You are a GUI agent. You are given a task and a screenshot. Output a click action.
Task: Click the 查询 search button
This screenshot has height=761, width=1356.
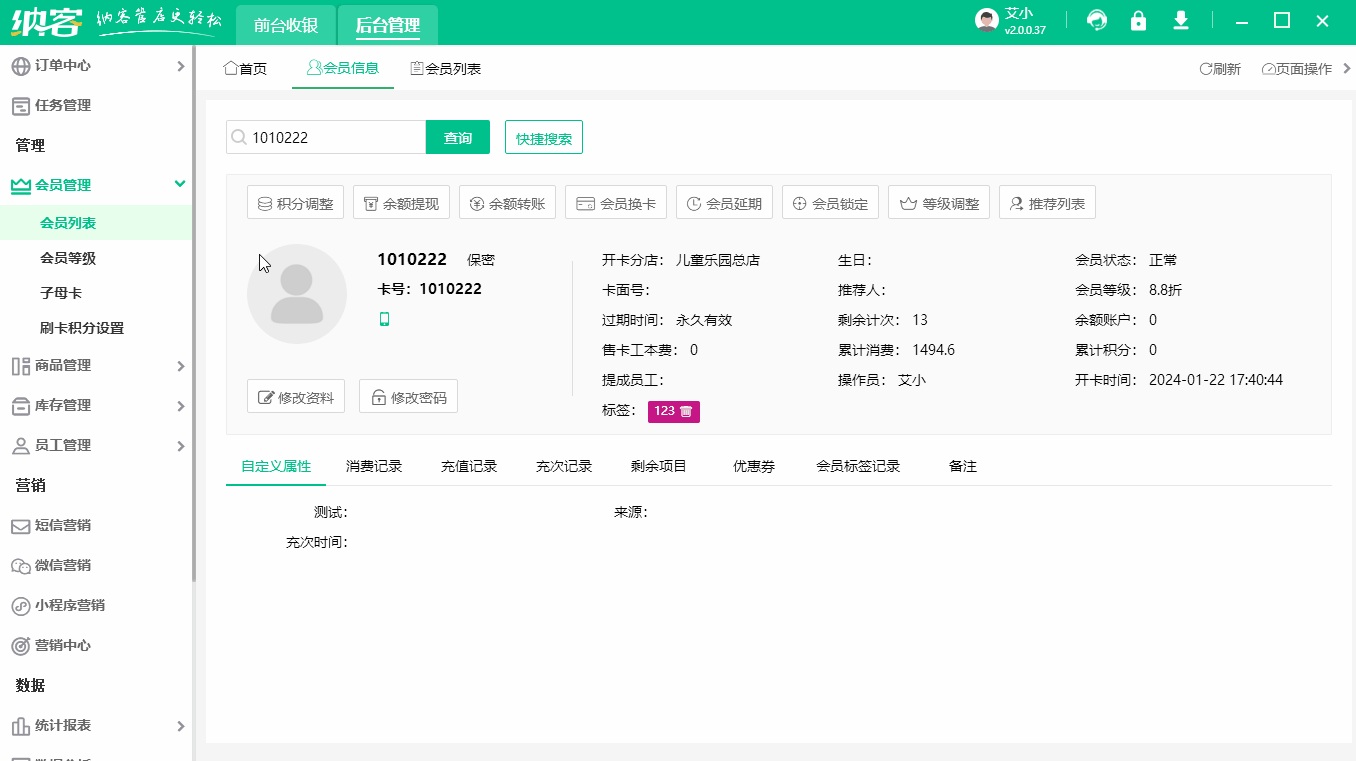point(457,136)
